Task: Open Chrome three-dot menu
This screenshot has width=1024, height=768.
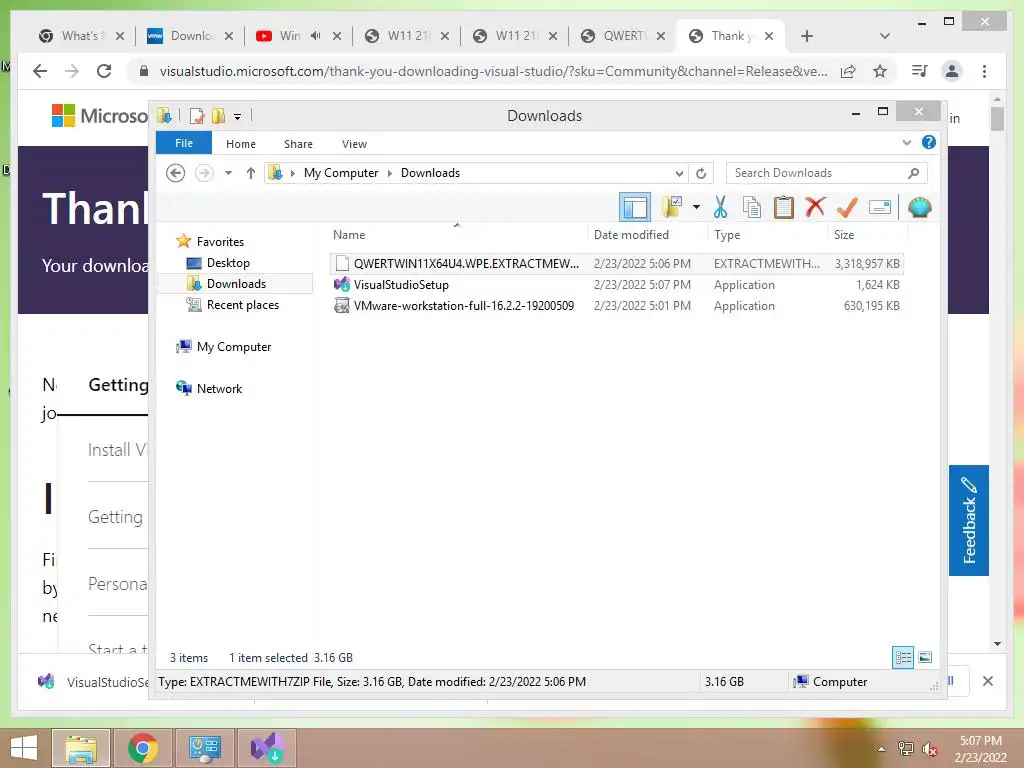Action: [x=984, y=71]
